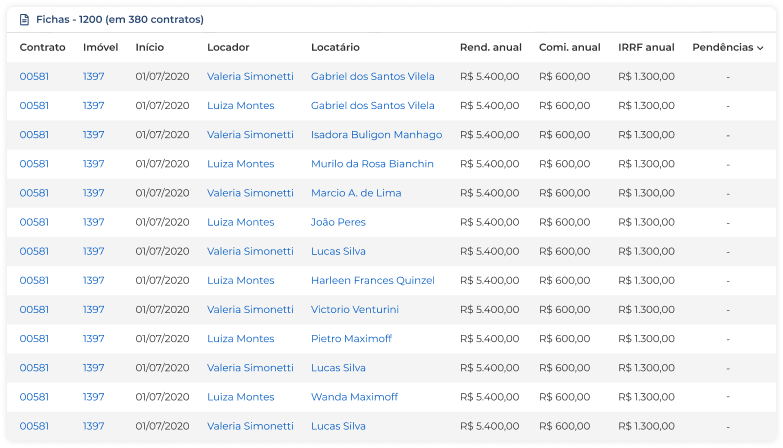783x448 pixels.
Task: Open the Wanda Maximoff link
Action: tap(354, 397)
